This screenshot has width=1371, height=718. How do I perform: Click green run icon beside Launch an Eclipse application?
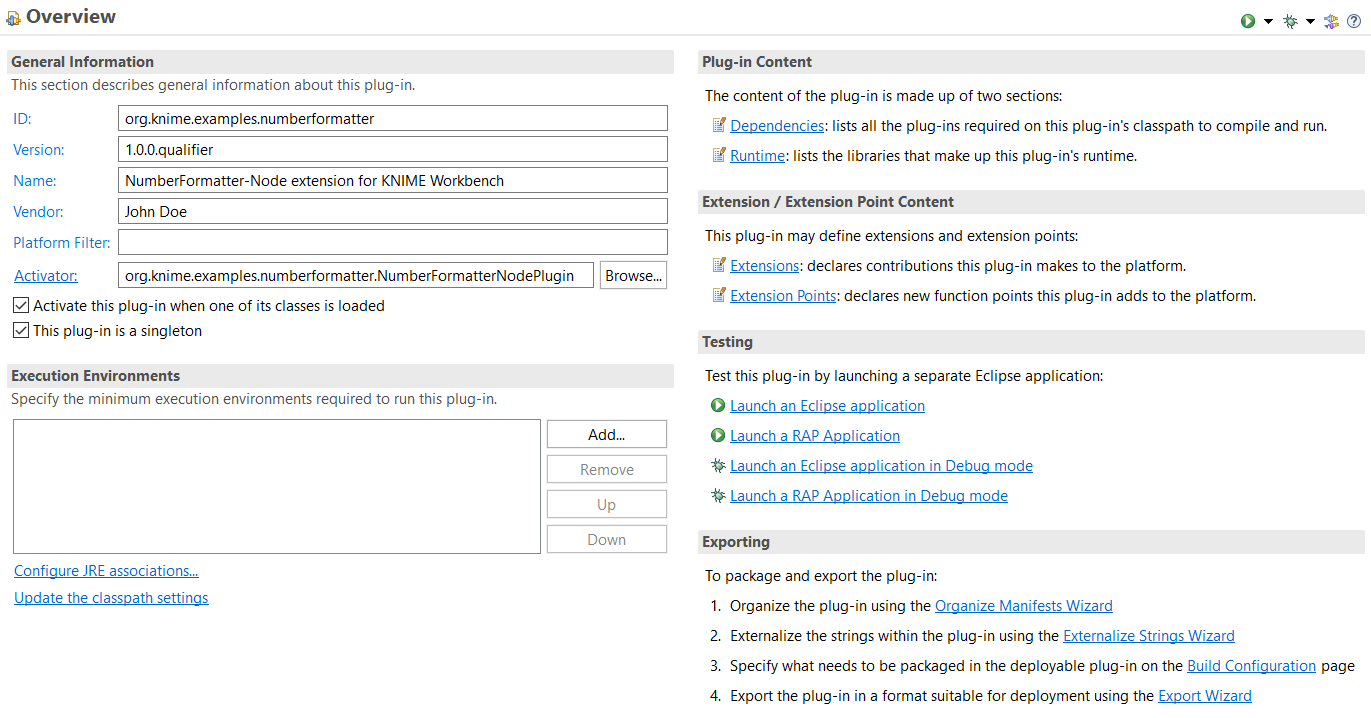pos(718,406)
